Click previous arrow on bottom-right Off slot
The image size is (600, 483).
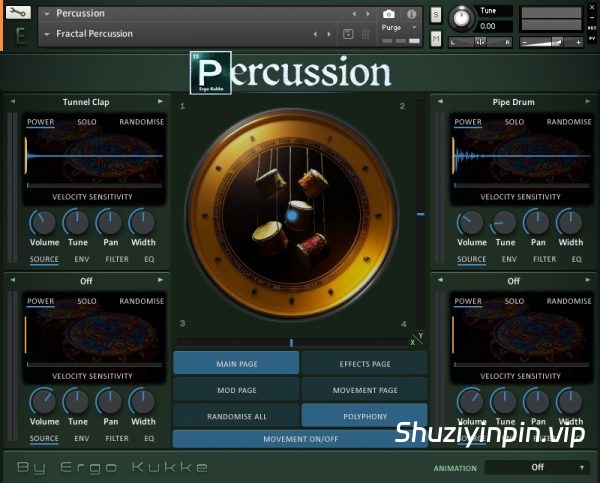click(x=440, y=280)
